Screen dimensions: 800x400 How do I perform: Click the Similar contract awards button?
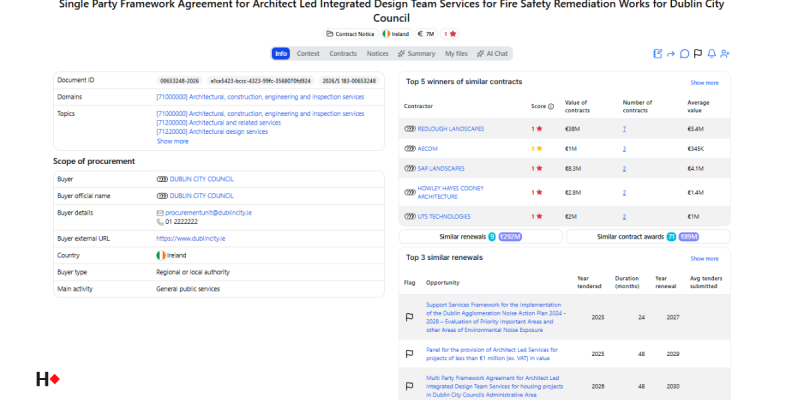[648, 237]
